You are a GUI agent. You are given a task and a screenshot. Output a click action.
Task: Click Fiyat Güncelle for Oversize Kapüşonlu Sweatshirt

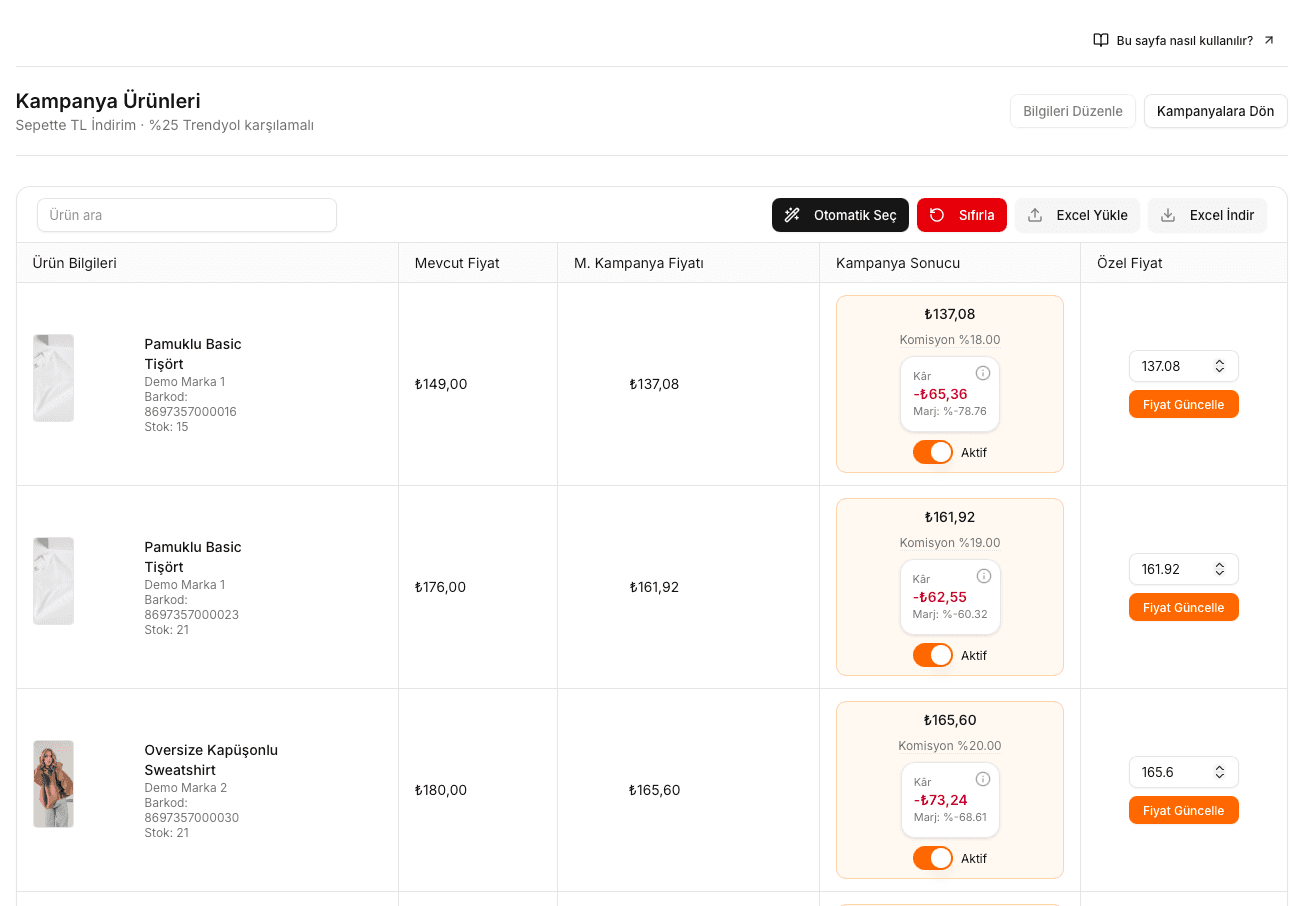(1184, 810)
